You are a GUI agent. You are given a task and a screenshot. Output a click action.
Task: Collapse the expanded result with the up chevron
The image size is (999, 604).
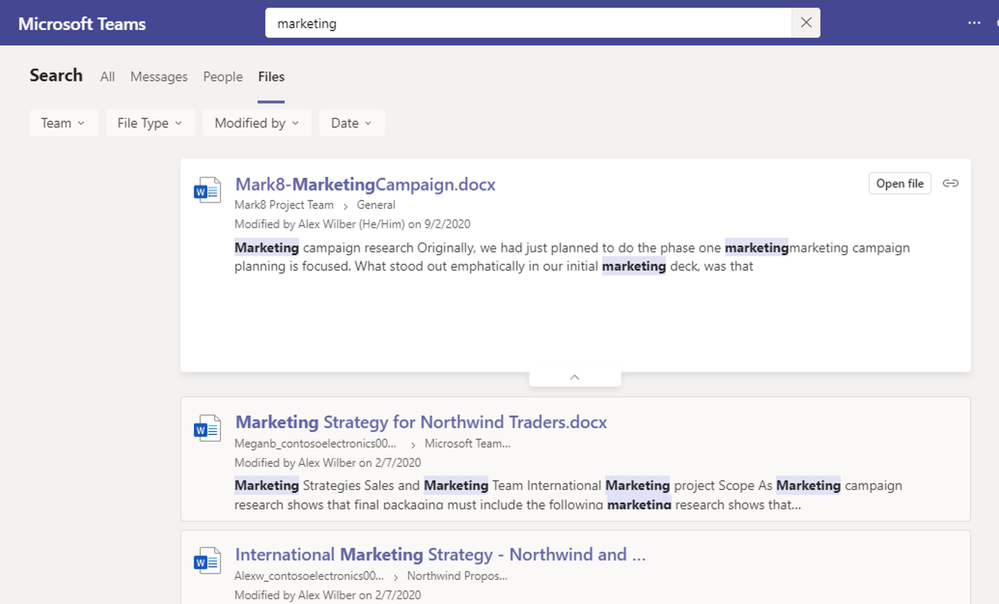point(575,378)
